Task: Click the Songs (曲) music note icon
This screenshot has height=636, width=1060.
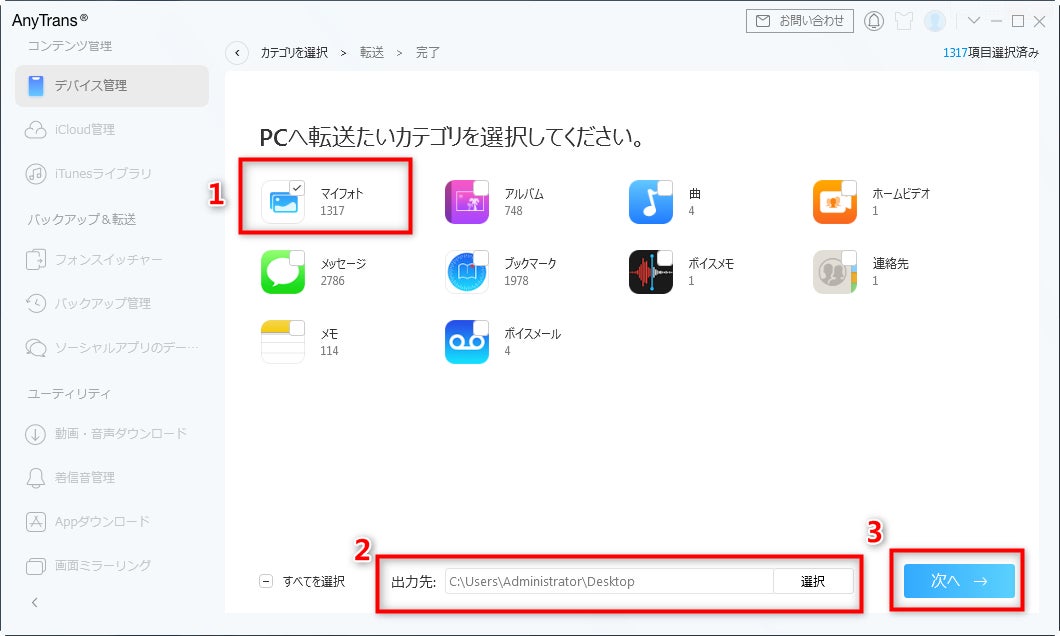Action: (x=650, y=202)
